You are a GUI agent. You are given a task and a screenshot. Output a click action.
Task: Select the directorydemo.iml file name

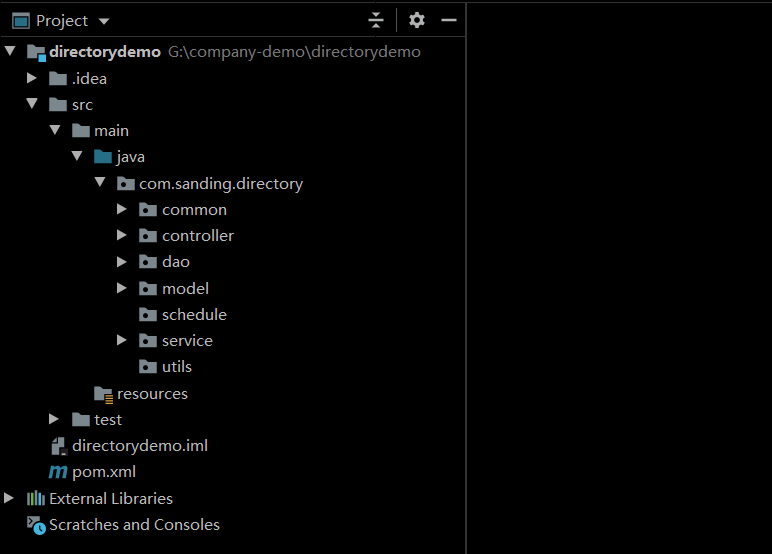(140, 446)
